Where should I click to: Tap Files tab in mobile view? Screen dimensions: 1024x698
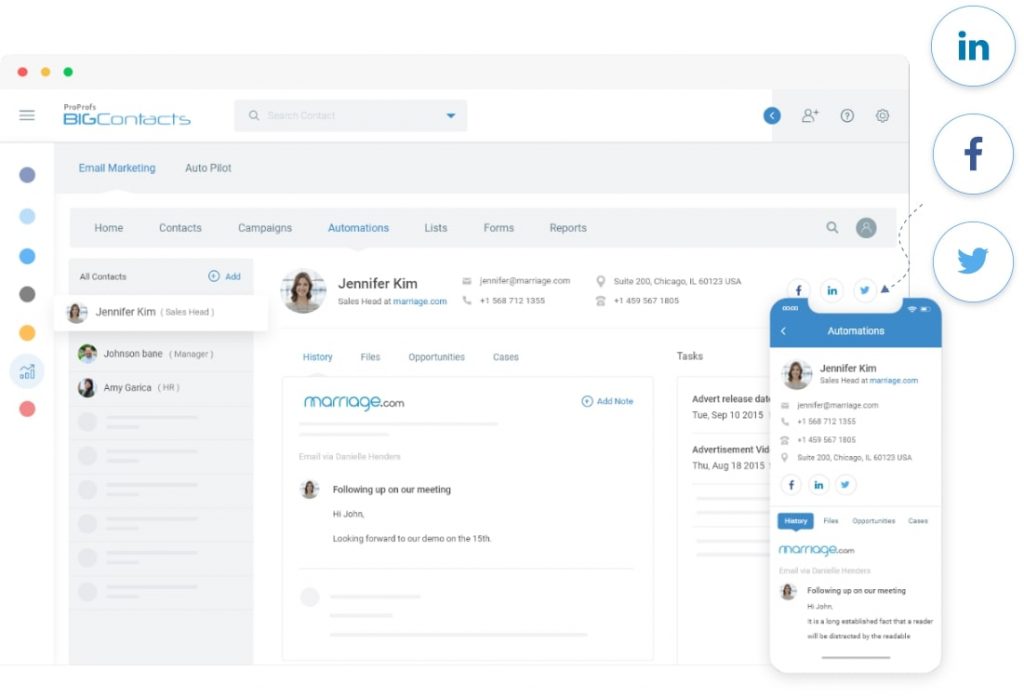831,521
